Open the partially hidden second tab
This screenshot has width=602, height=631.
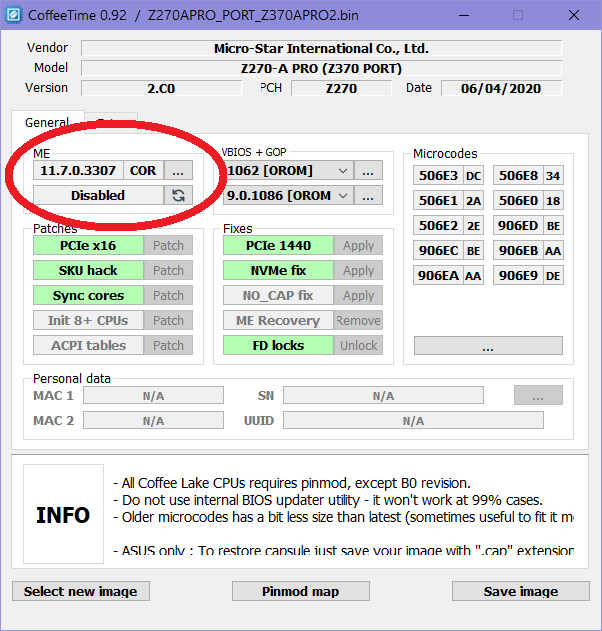111,120
